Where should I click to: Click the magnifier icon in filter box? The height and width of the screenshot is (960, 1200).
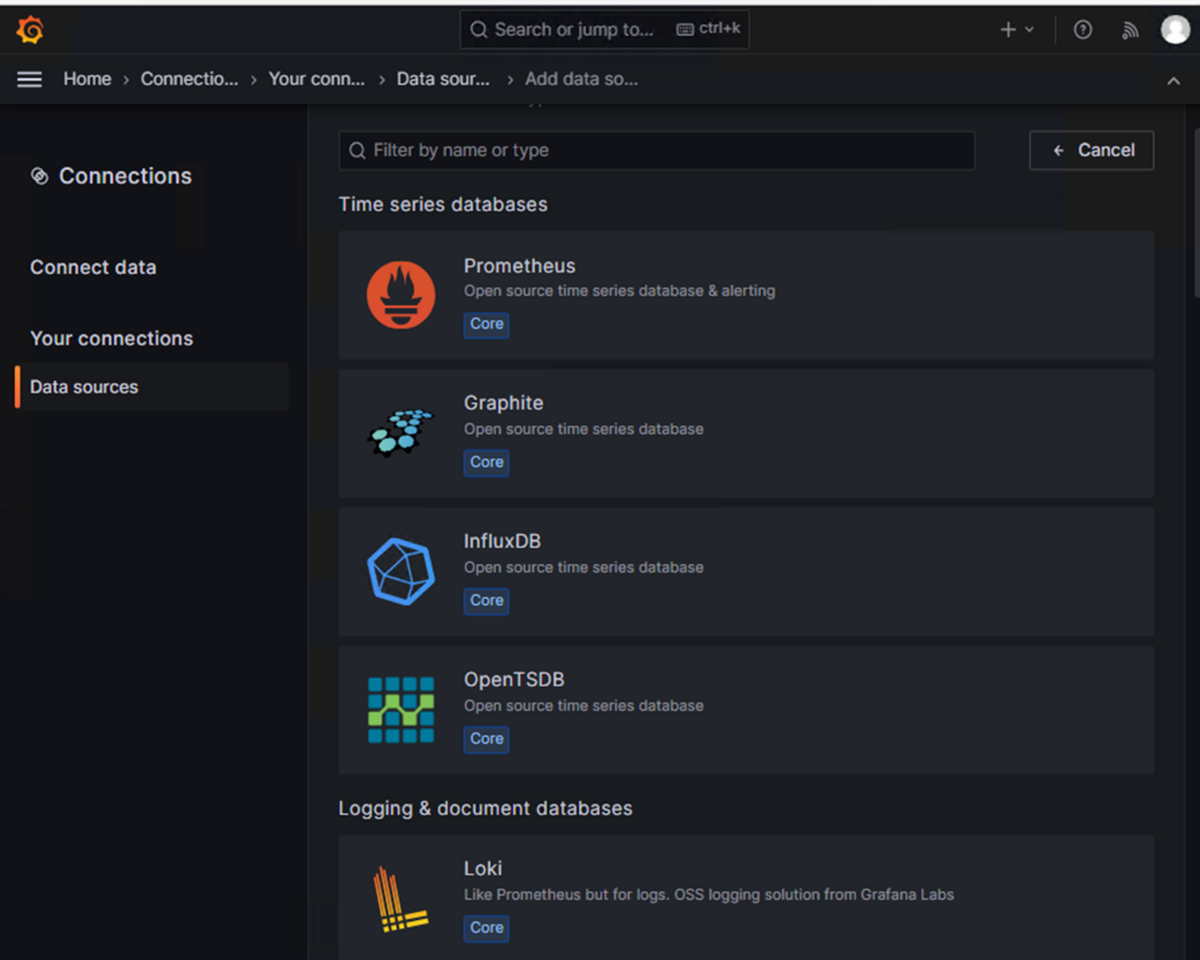357,151
